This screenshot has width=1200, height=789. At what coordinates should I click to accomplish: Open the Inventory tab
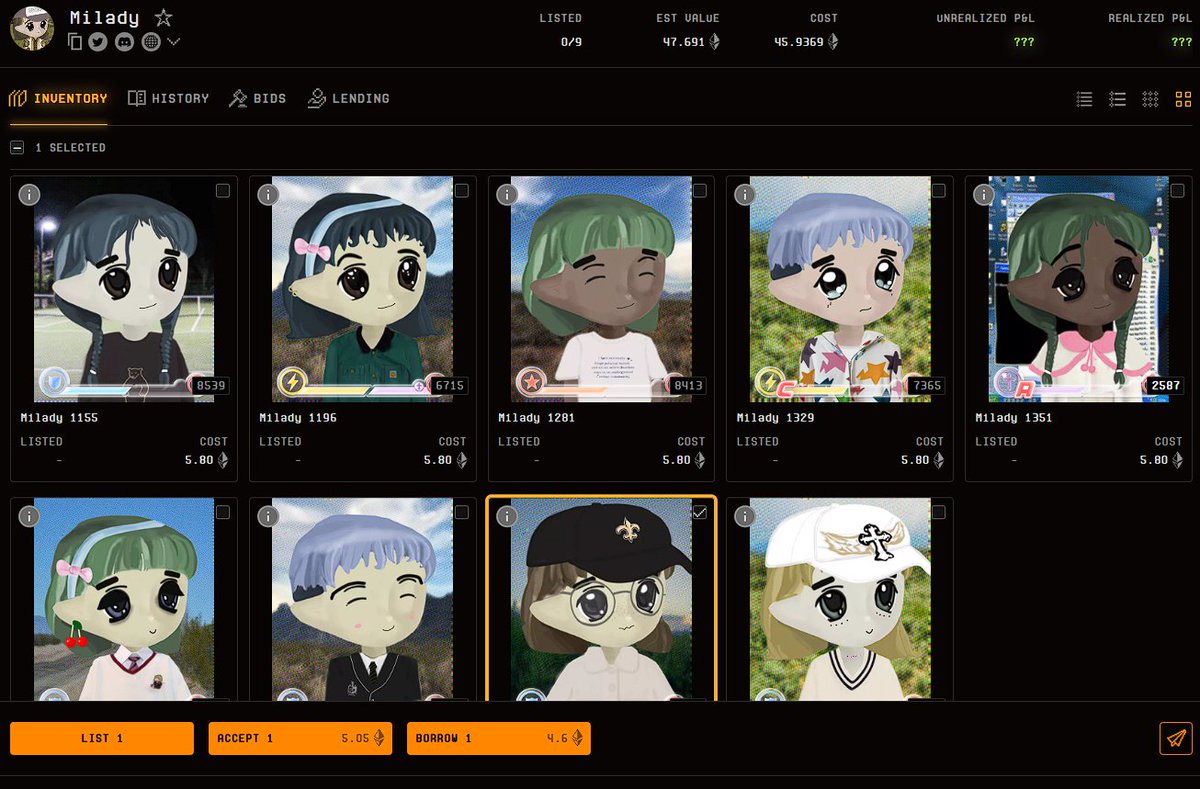coord(58,99)
